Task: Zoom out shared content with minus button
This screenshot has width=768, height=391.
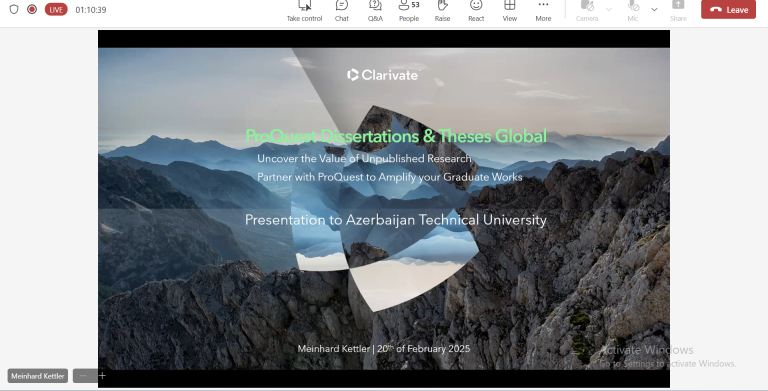Action: (83, 376)
